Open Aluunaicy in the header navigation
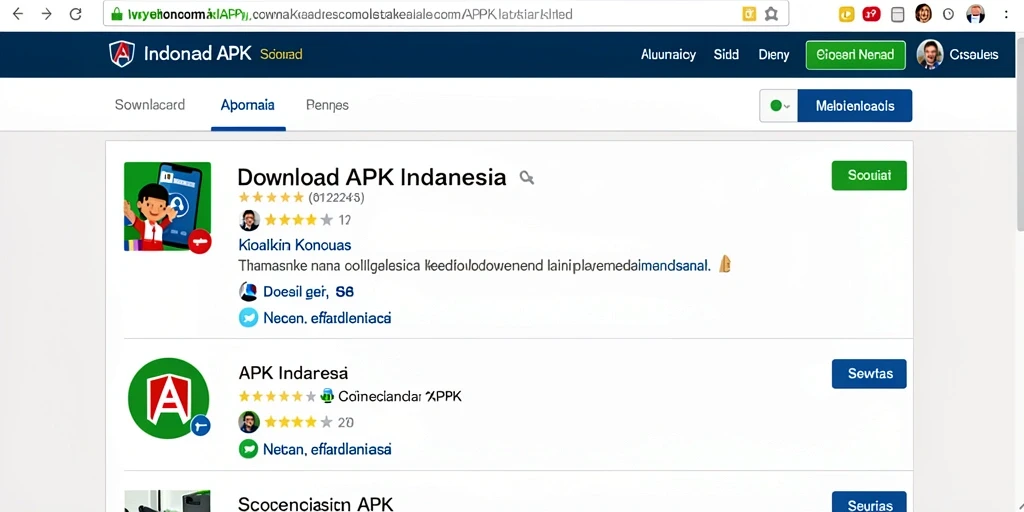This screenshot has height=512, width=1024. [x=668, y=55]
